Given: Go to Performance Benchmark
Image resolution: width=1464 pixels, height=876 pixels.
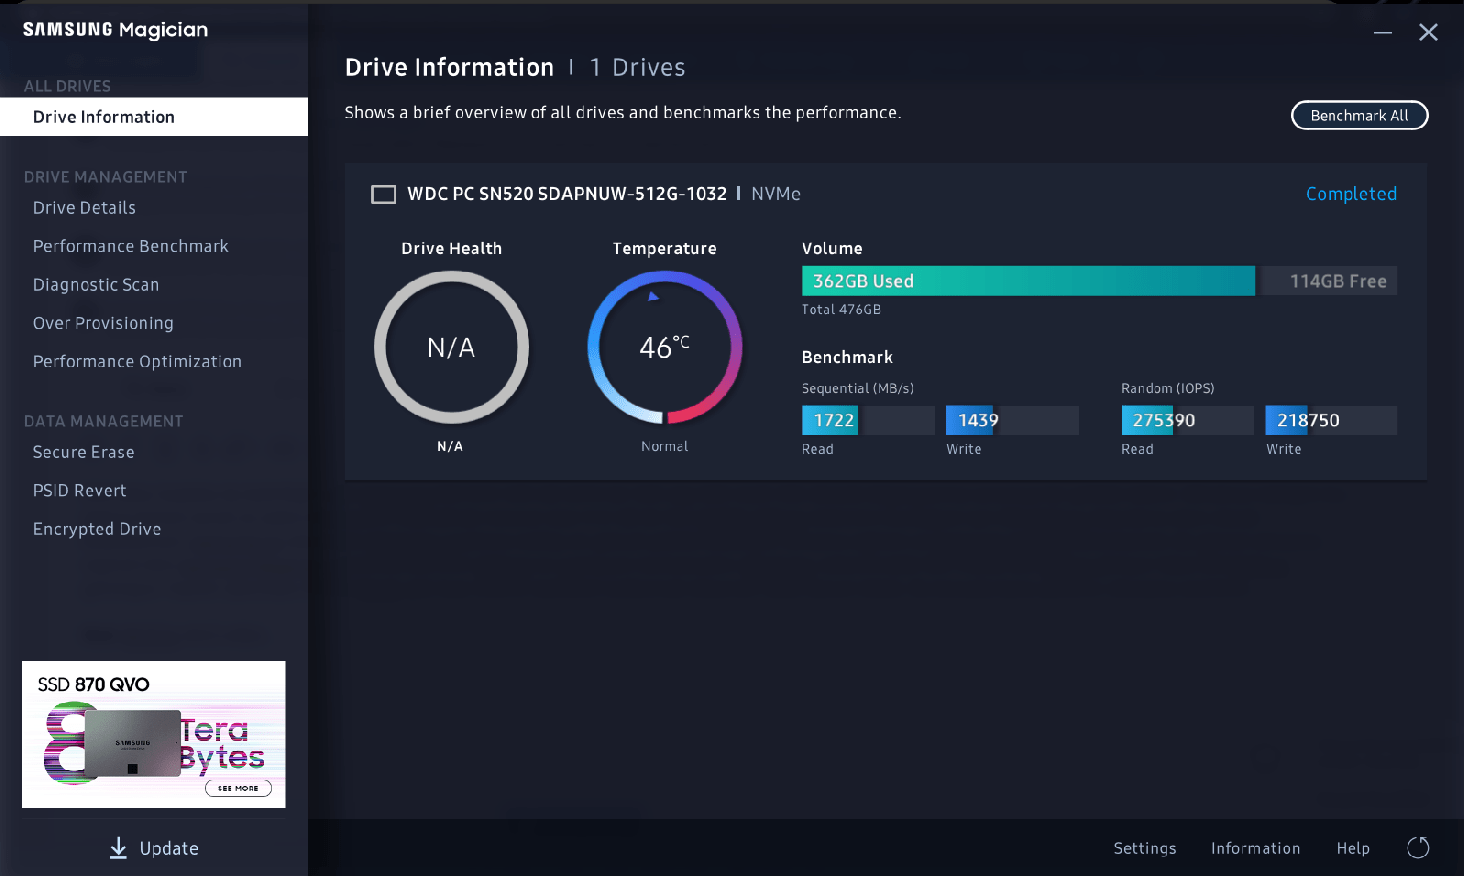Looking at the screenshot, I should pyautogui.click(x=131, y=246).
